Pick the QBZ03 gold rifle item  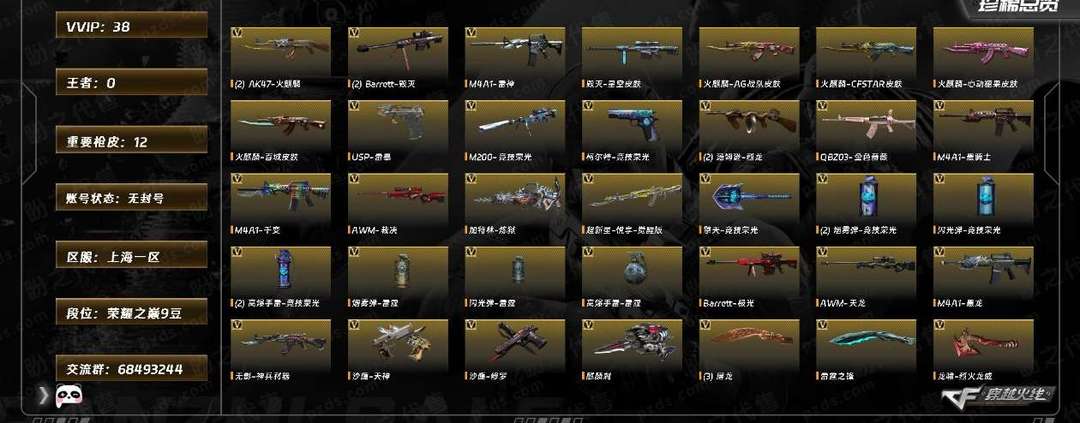[866, 125]
